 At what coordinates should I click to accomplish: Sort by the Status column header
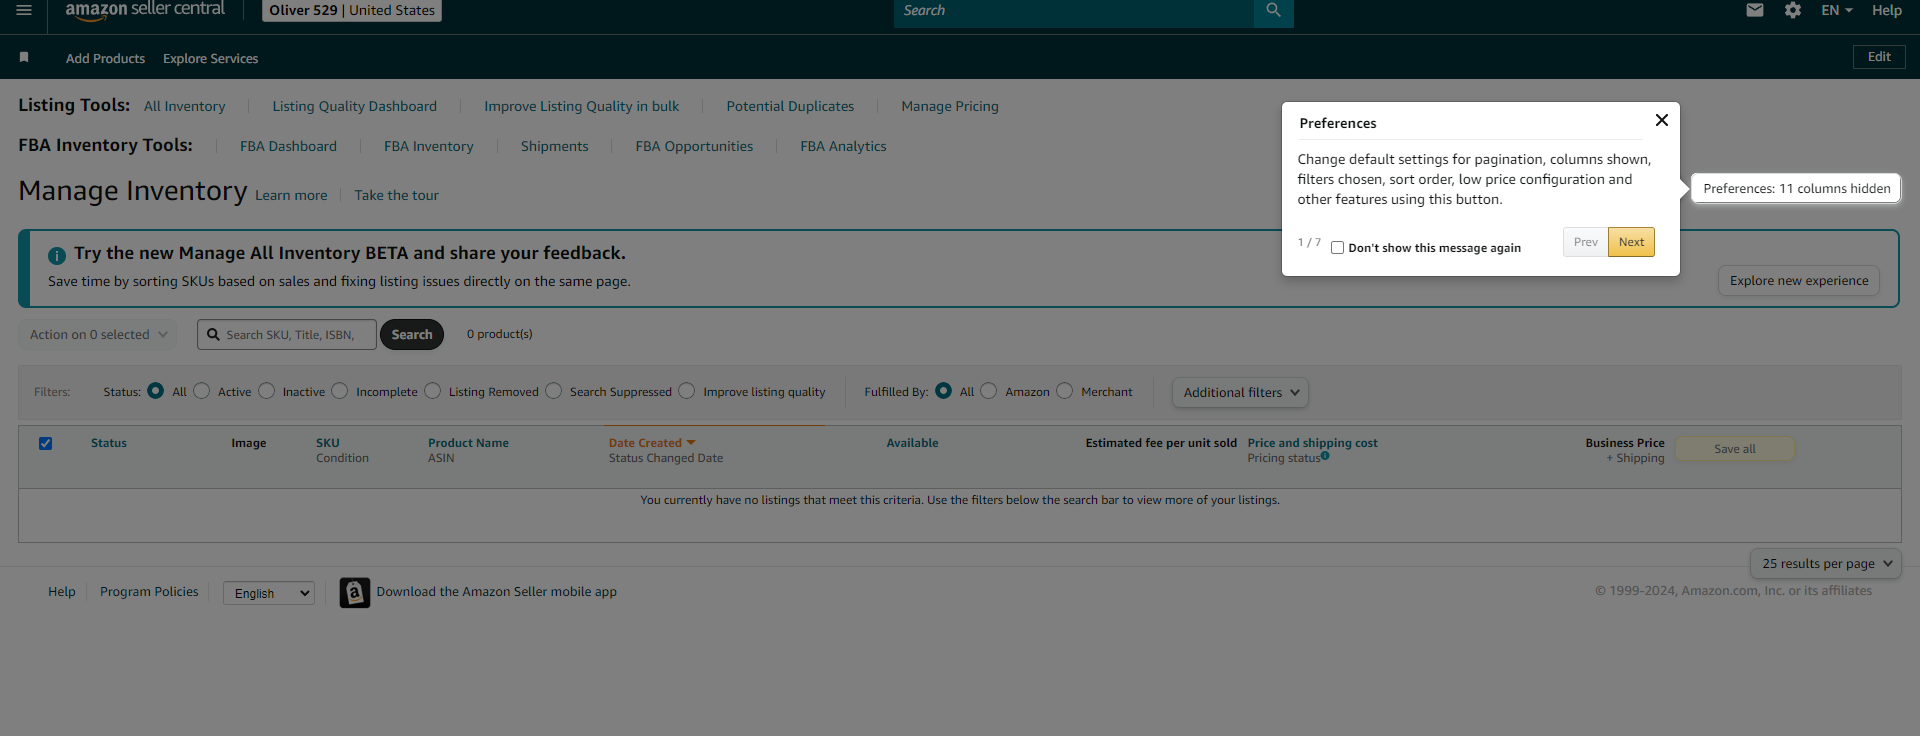(x=109, y=443)
